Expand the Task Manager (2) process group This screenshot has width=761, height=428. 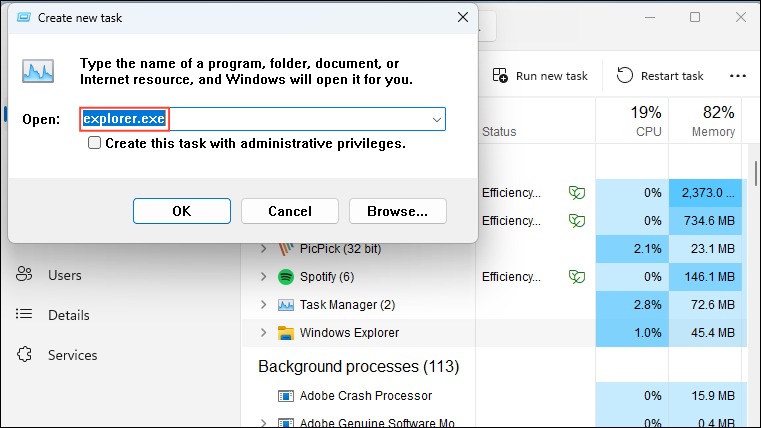pyautogui.click(x=264, y=305)
